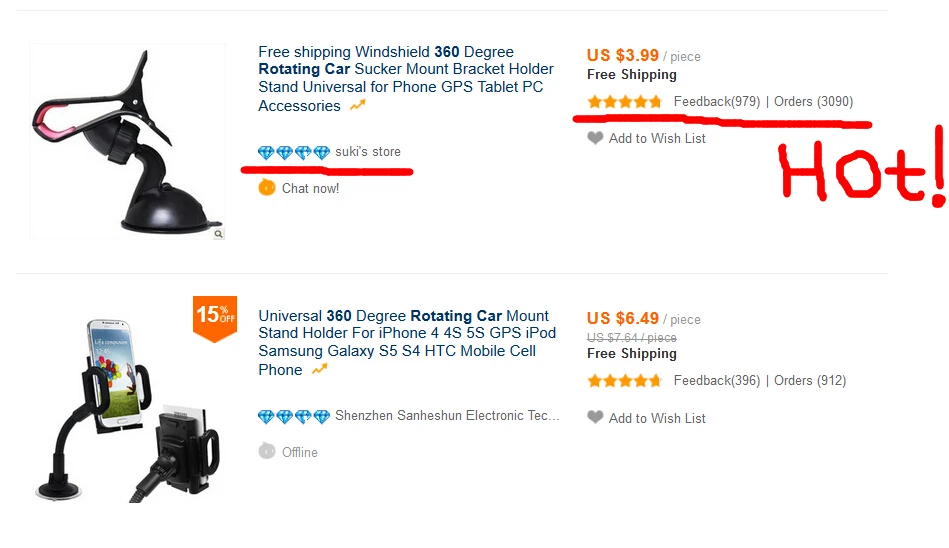Viewport: 949px width, 548px height.
Task: Click magnifier icon on first product image
Action: pos(219,234)
